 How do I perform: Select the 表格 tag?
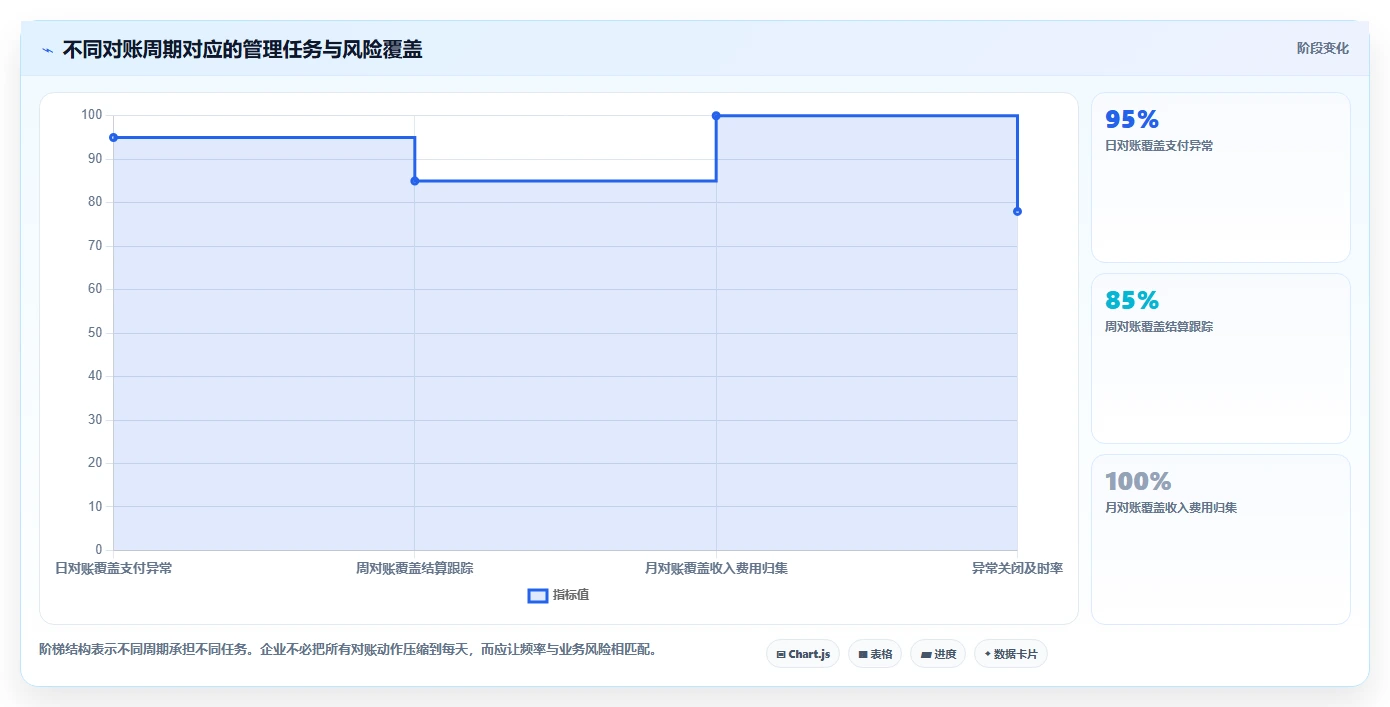click(x=875, y=654)
